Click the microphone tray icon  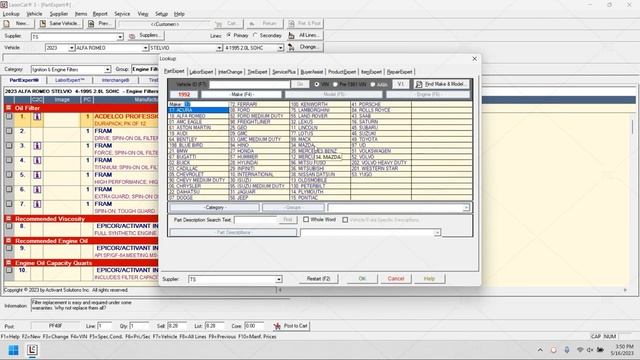pos(567,350)
